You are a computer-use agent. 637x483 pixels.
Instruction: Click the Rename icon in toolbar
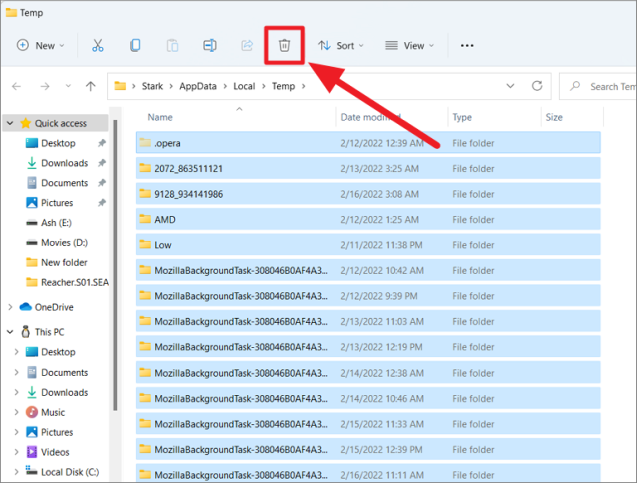(210, 46)
